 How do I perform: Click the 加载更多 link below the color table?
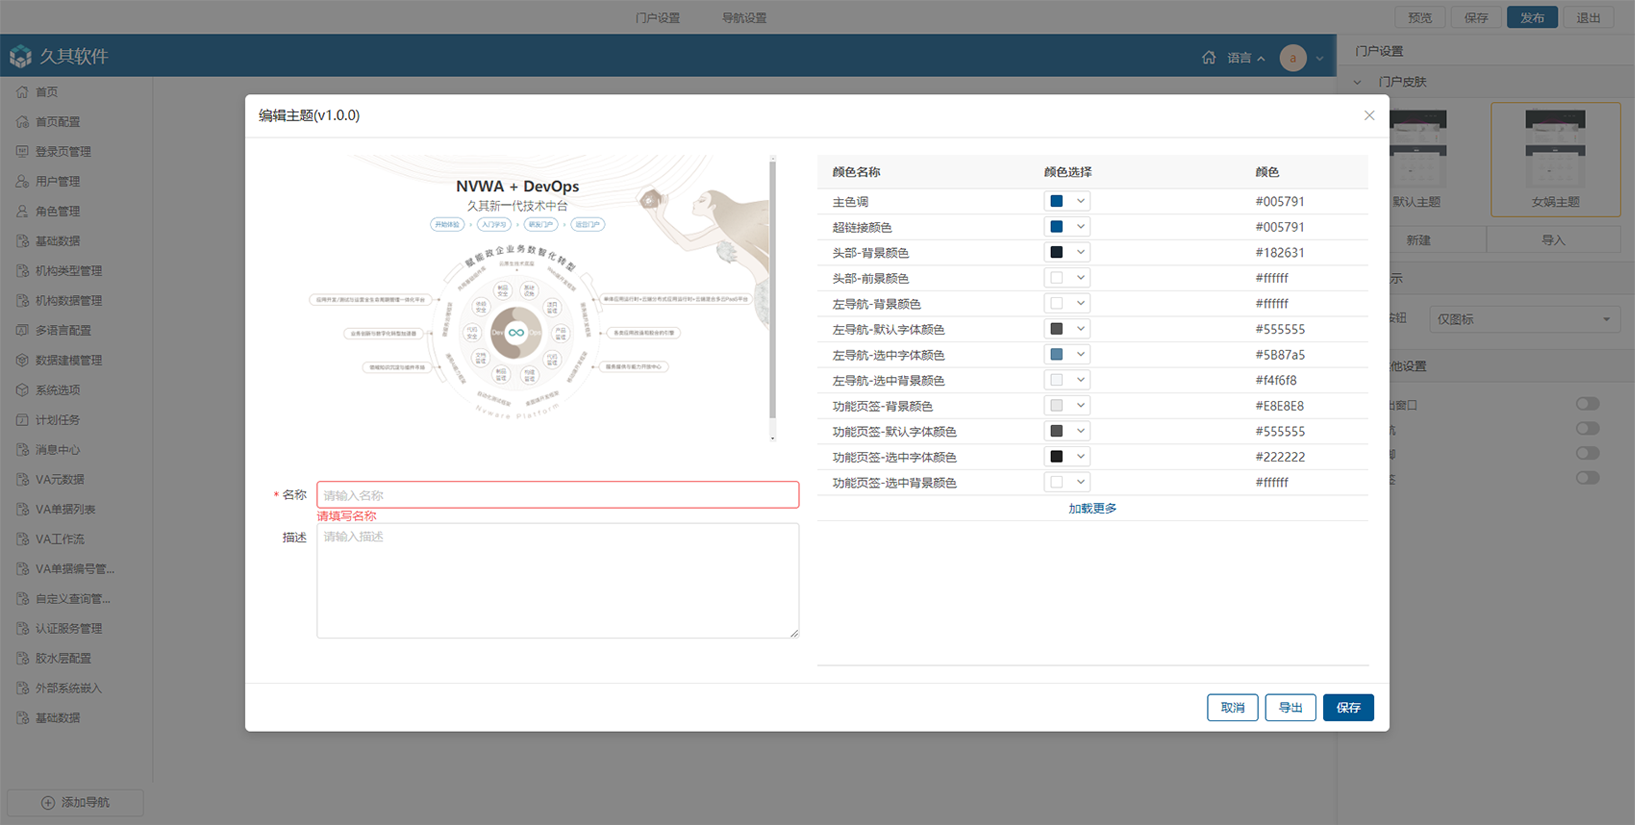pos(1092,509)
